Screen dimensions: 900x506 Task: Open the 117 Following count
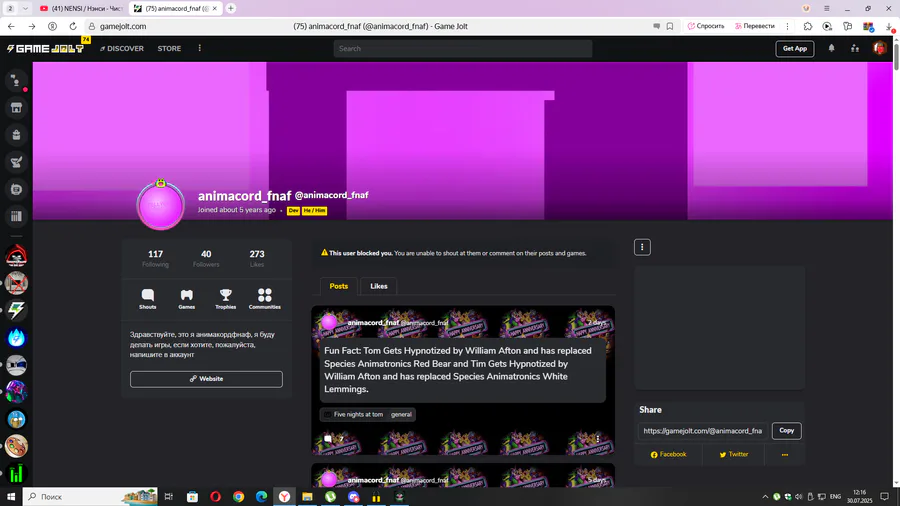tap(156, 258)
